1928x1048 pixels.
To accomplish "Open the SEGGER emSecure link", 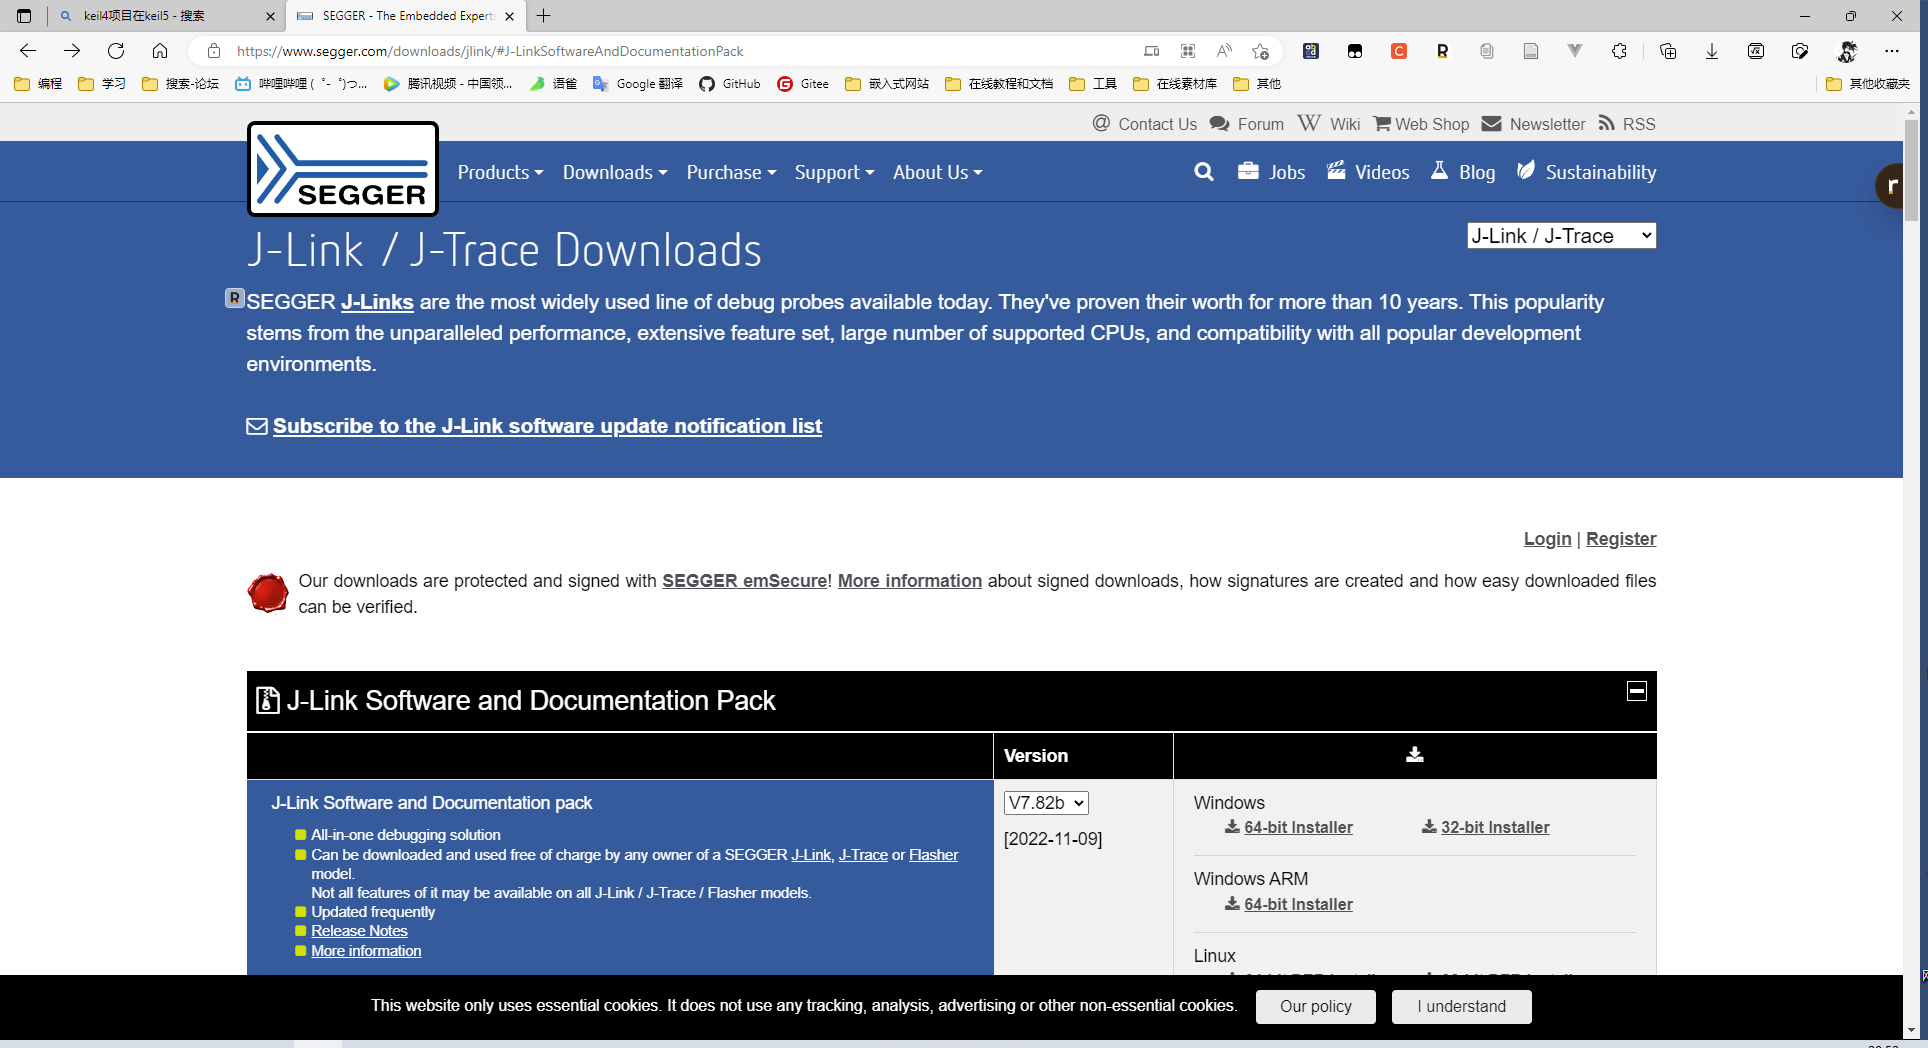I will pyautogui.click(x=744, y=581).
